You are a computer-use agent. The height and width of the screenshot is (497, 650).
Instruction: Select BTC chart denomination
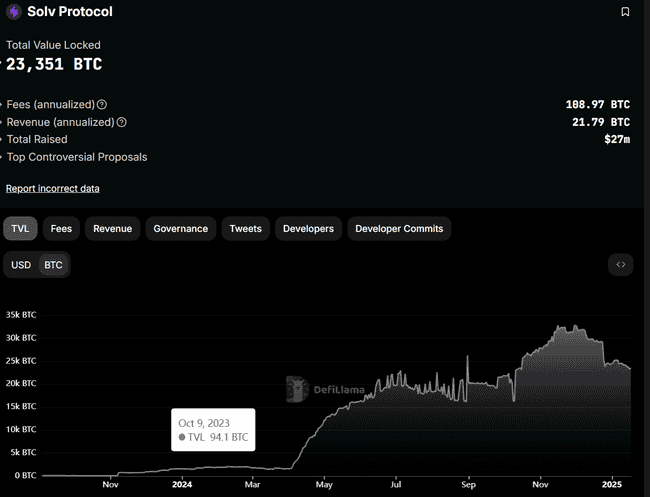54,265
